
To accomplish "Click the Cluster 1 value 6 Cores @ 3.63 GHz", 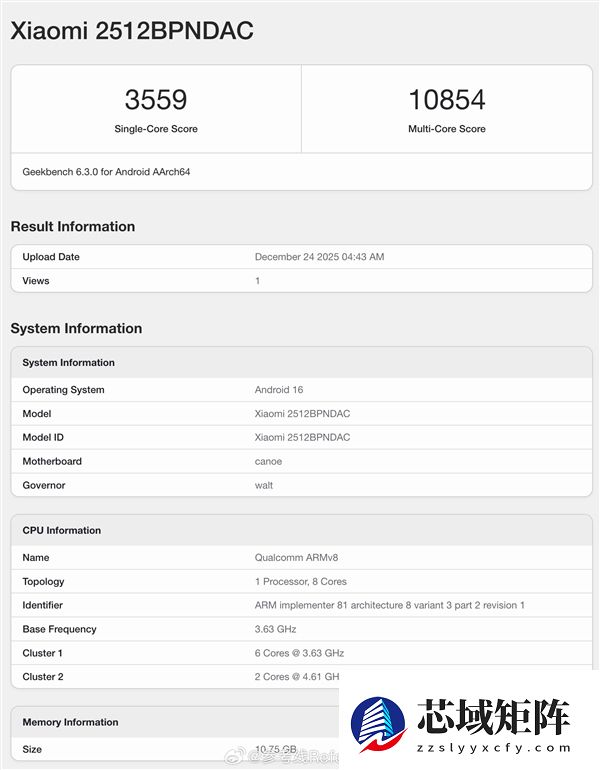I will (x=299, y=654).
